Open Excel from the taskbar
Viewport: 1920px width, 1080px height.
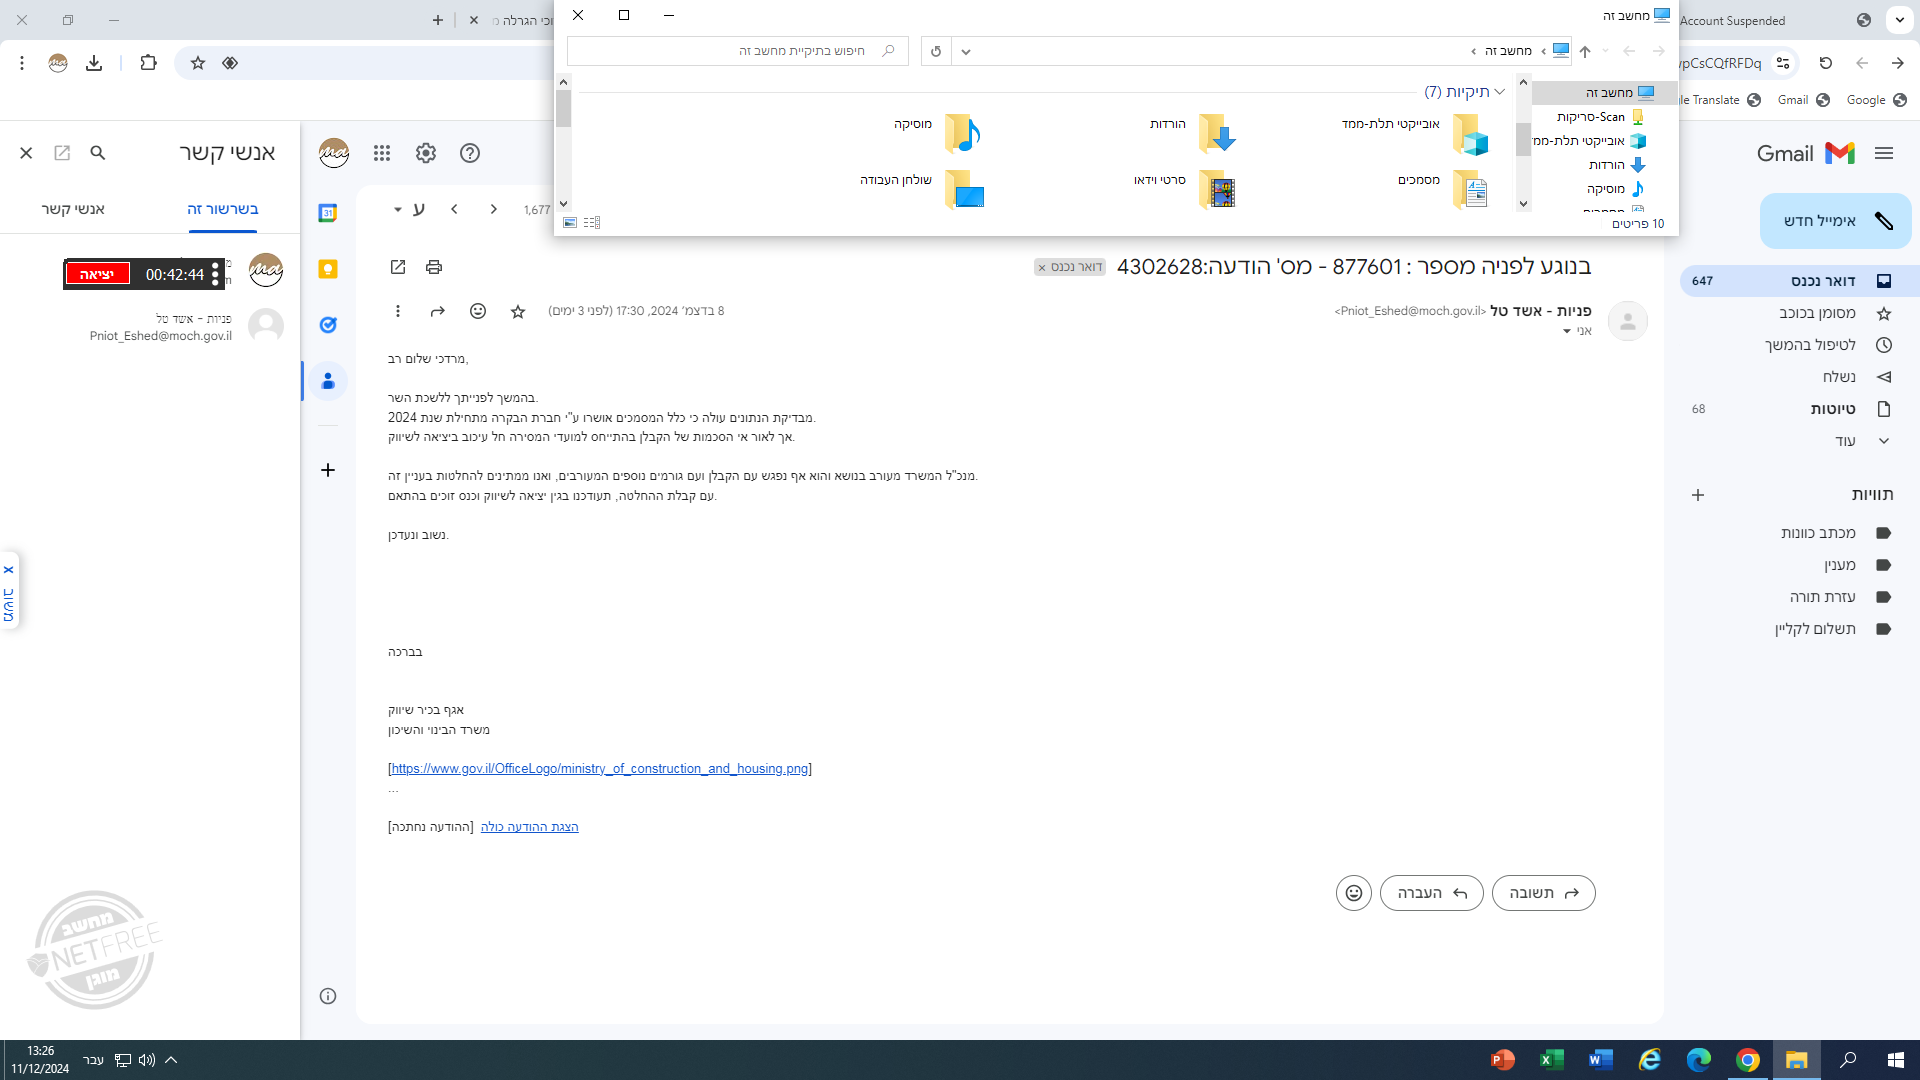[x=1551, y=1060]
